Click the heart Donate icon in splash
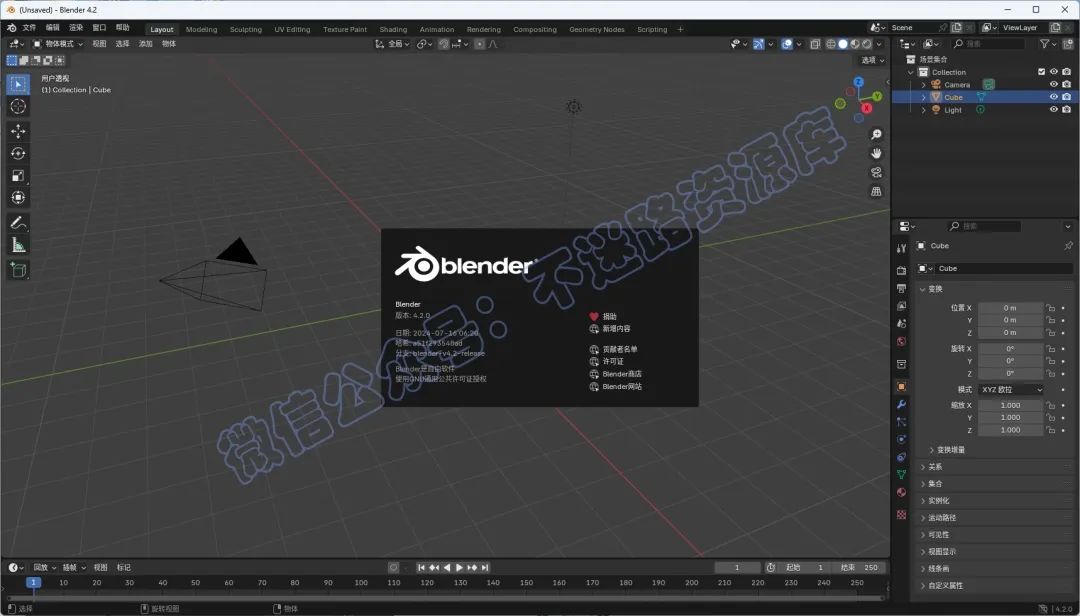The height and width of the screenshot is (616, 1080). (x=594, y=316)
